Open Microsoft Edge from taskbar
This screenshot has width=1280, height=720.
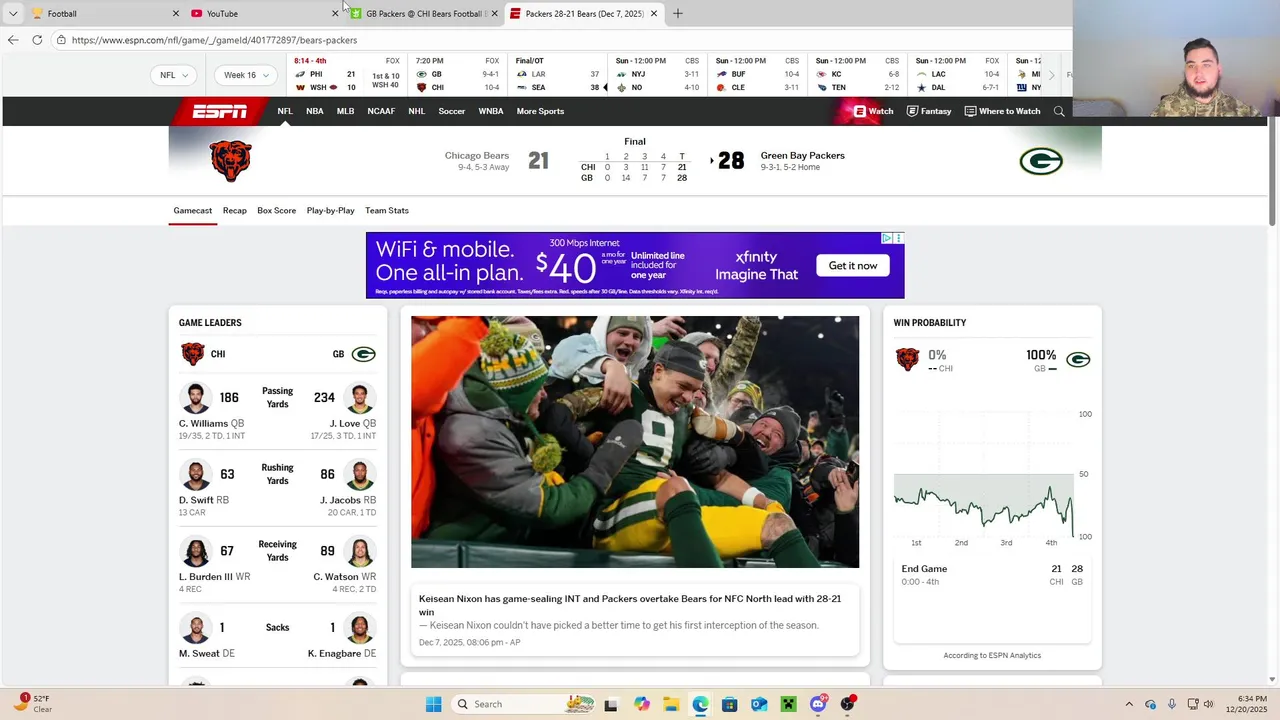[x=700, y=704]
